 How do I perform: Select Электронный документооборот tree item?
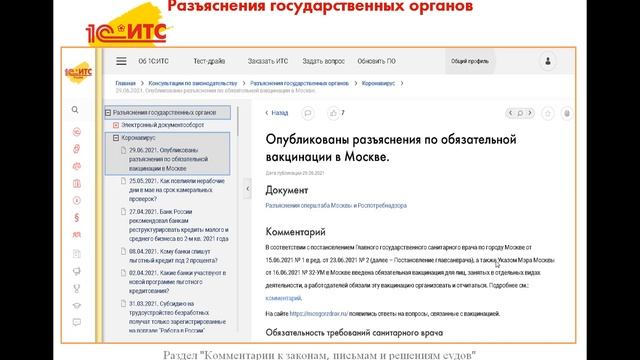pos(162,125)
